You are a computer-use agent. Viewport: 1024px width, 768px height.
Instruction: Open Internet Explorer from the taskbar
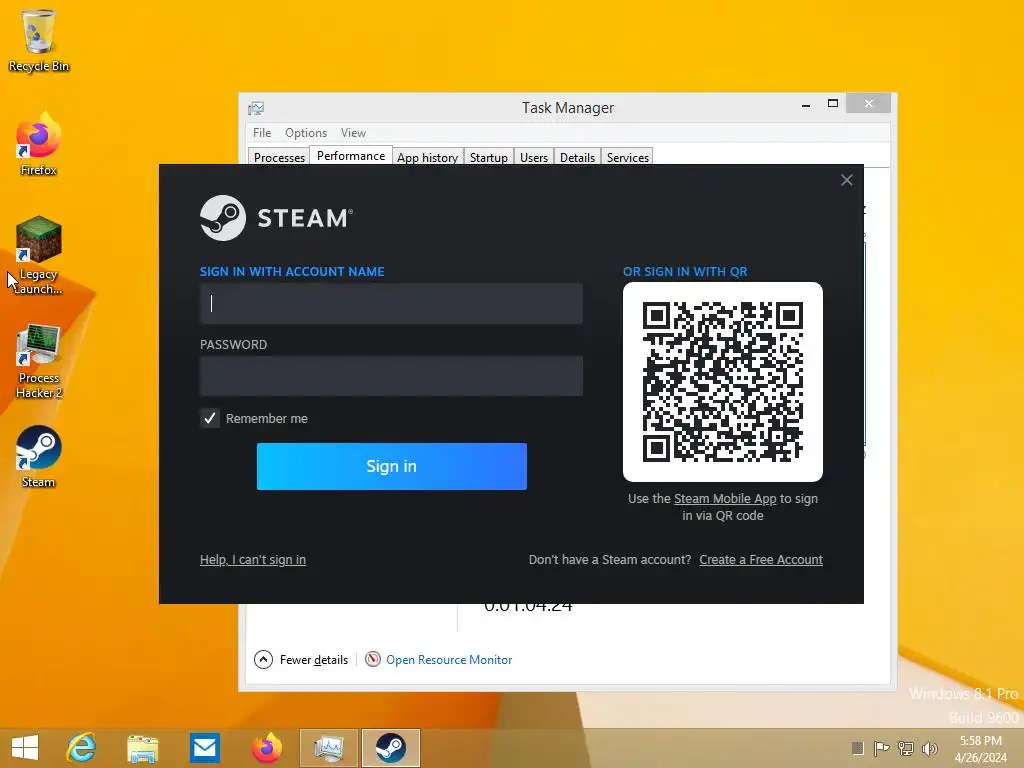point(82,748)
